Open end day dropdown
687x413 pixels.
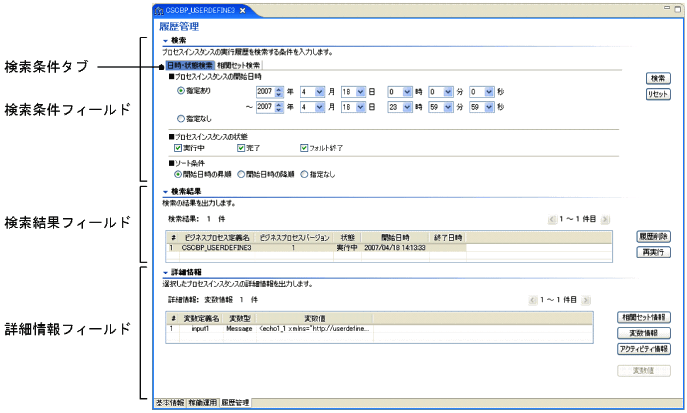coord(361,107)
